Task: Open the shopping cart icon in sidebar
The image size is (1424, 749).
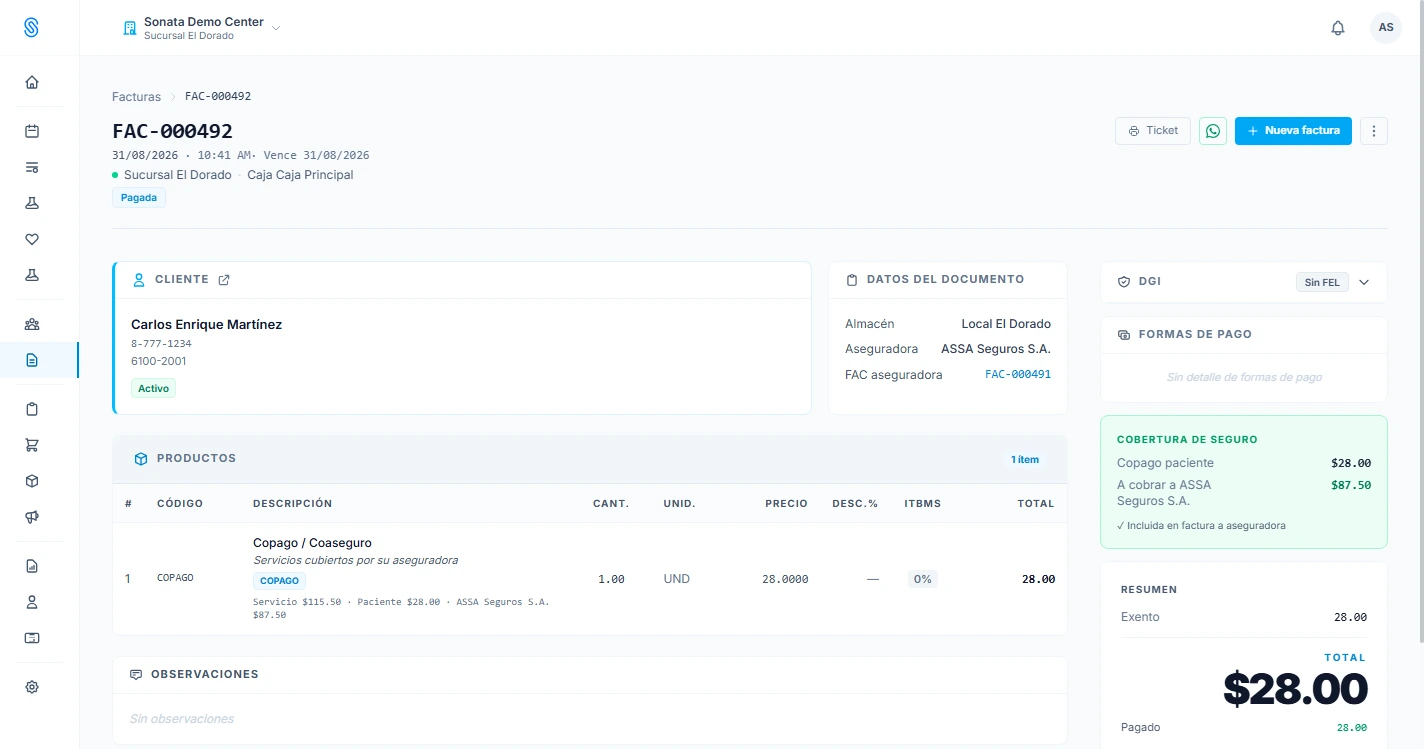Action: pyautogui.click(x=32, y=445)
